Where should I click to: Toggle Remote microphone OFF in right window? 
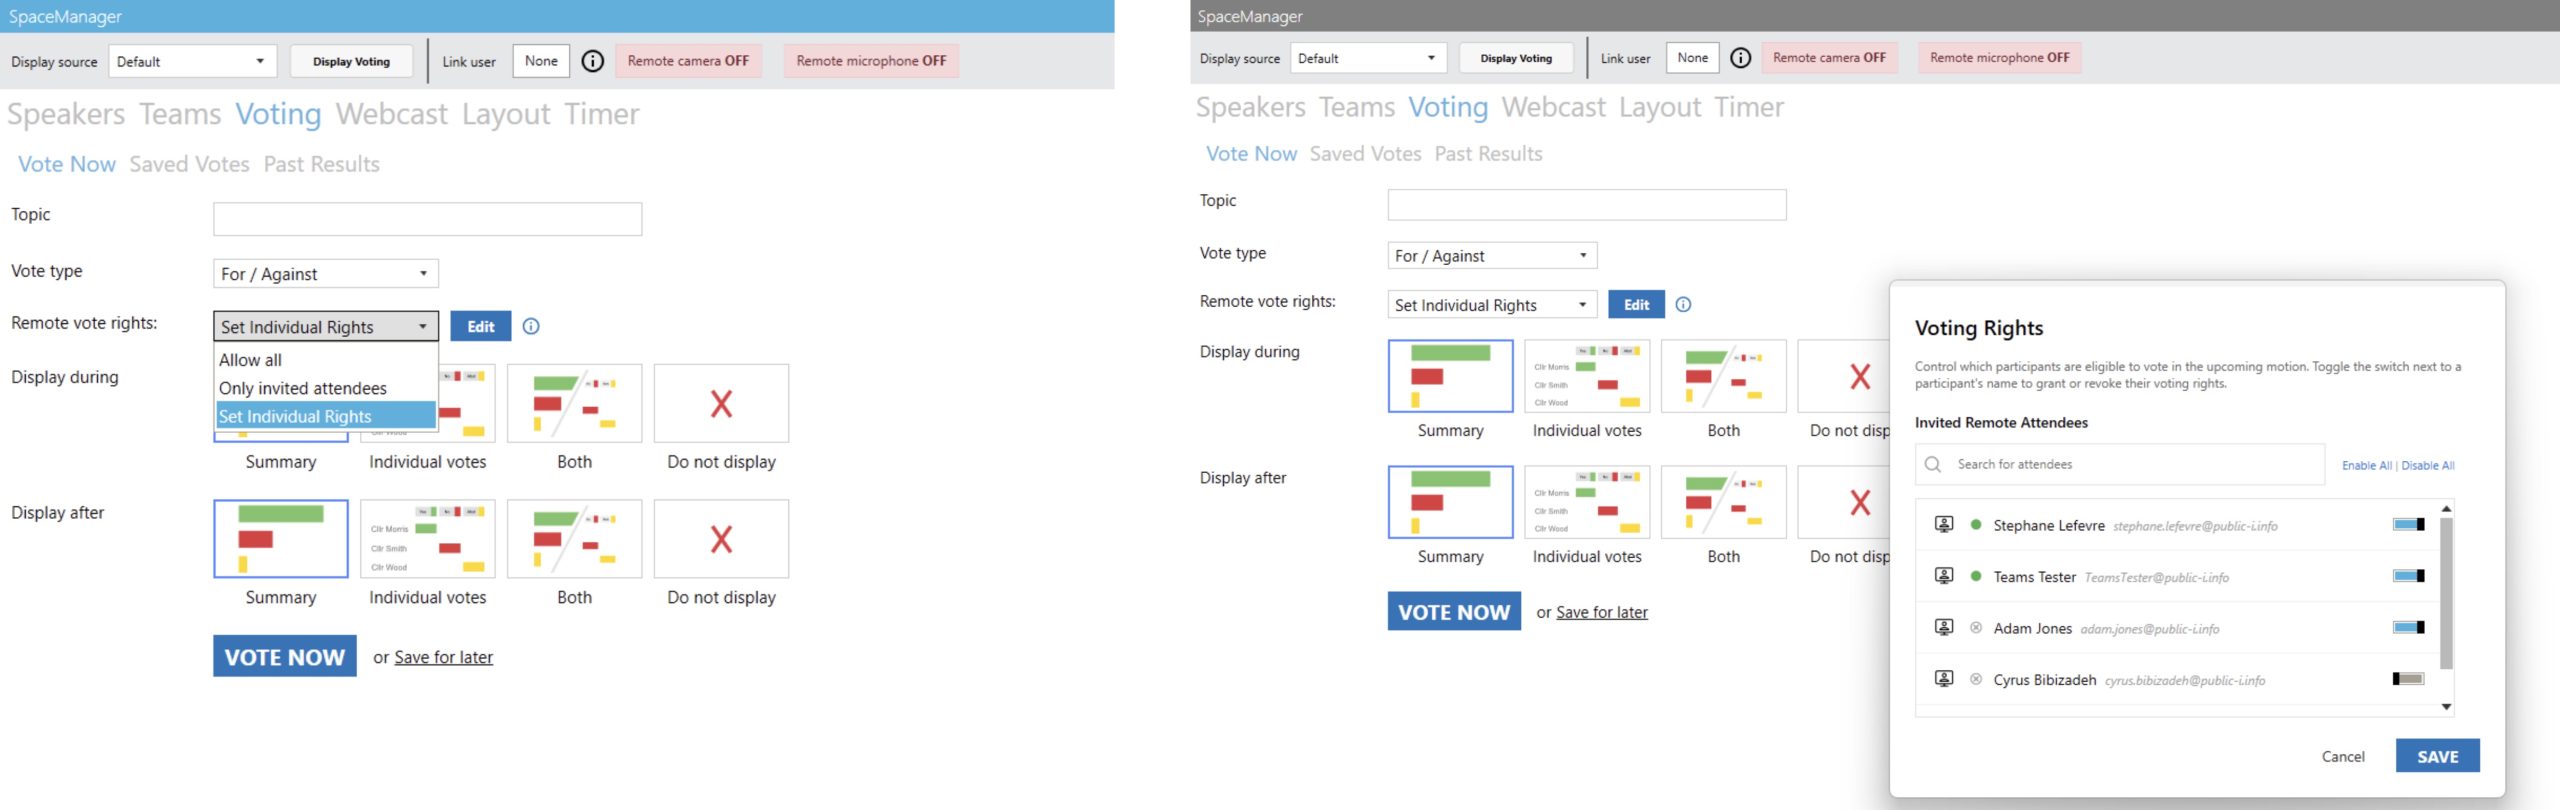pos(2000,58)
